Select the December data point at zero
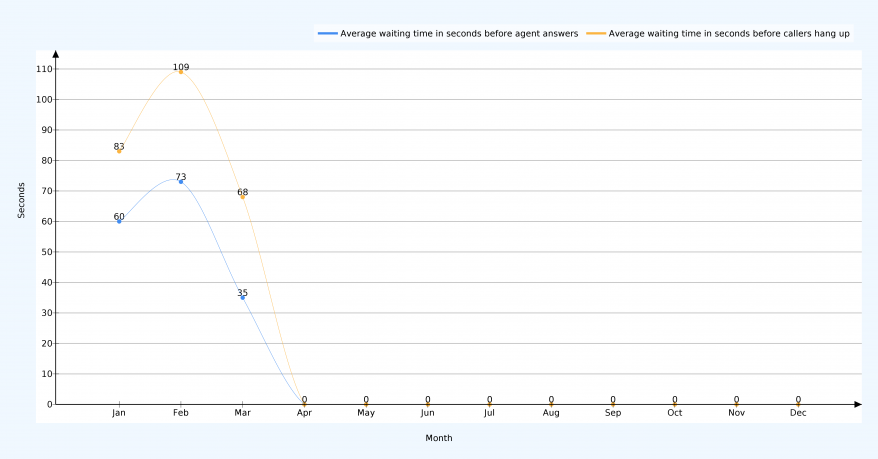 coord(798,403)
